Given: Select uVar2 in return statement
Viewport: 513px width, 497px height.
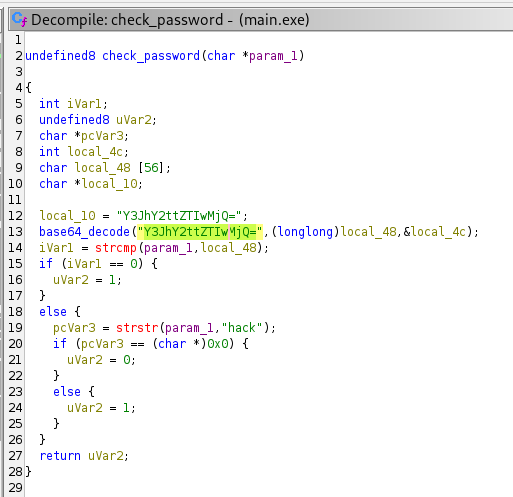Looking at the screenshot, I should (x=106, y=456).
